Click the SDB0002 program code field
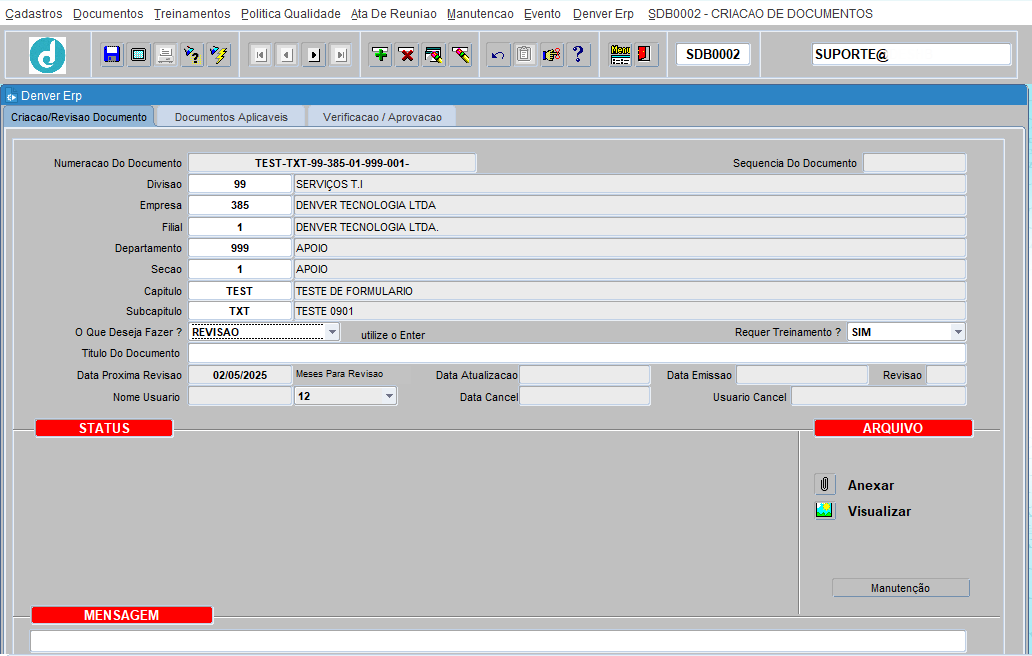 713,55
